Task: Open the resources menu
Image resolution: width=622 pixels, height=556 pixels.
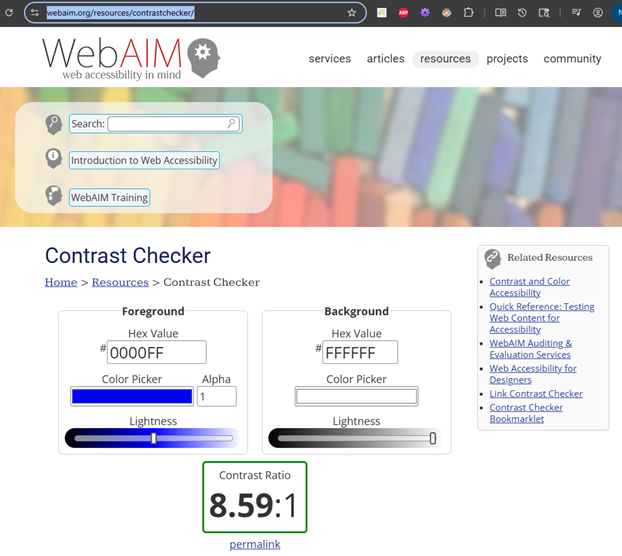Action: click(x=445, y=59)
